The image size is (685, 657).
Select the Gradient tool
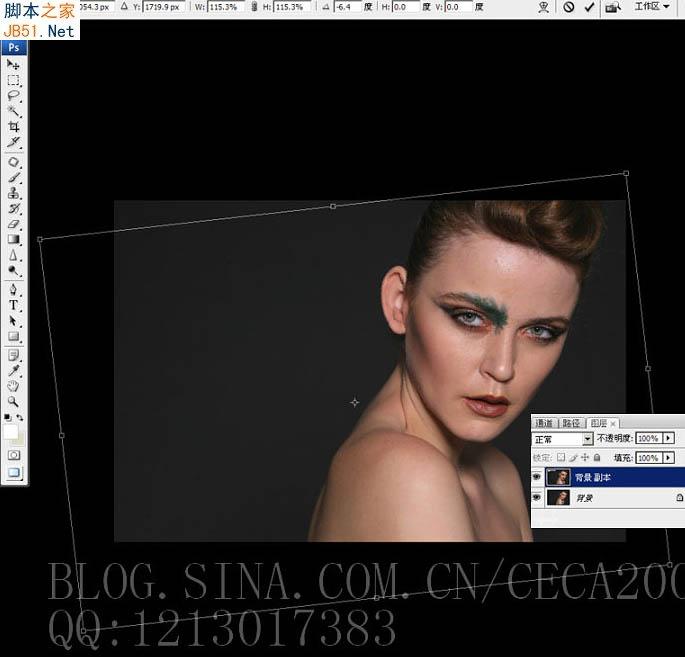[x=13, y=239]
